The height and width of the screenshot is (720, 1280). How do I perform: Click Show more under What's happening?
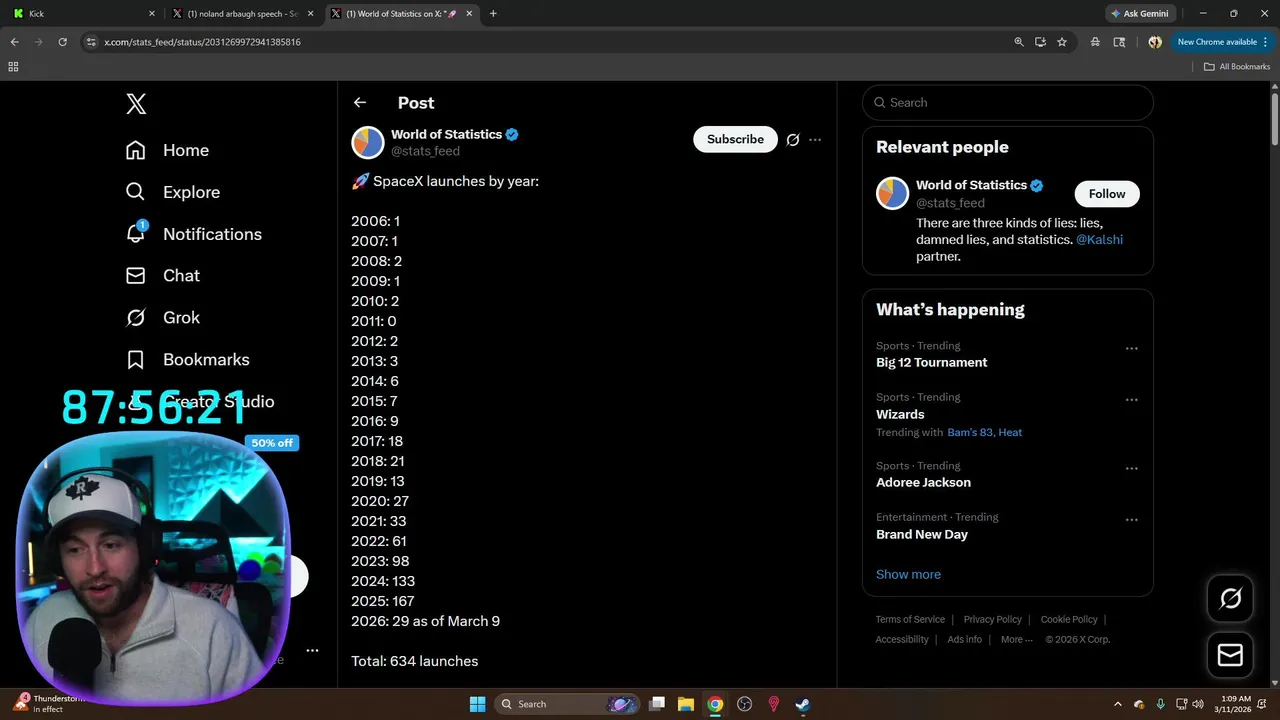pyautogui.click(x=908, y=574)
